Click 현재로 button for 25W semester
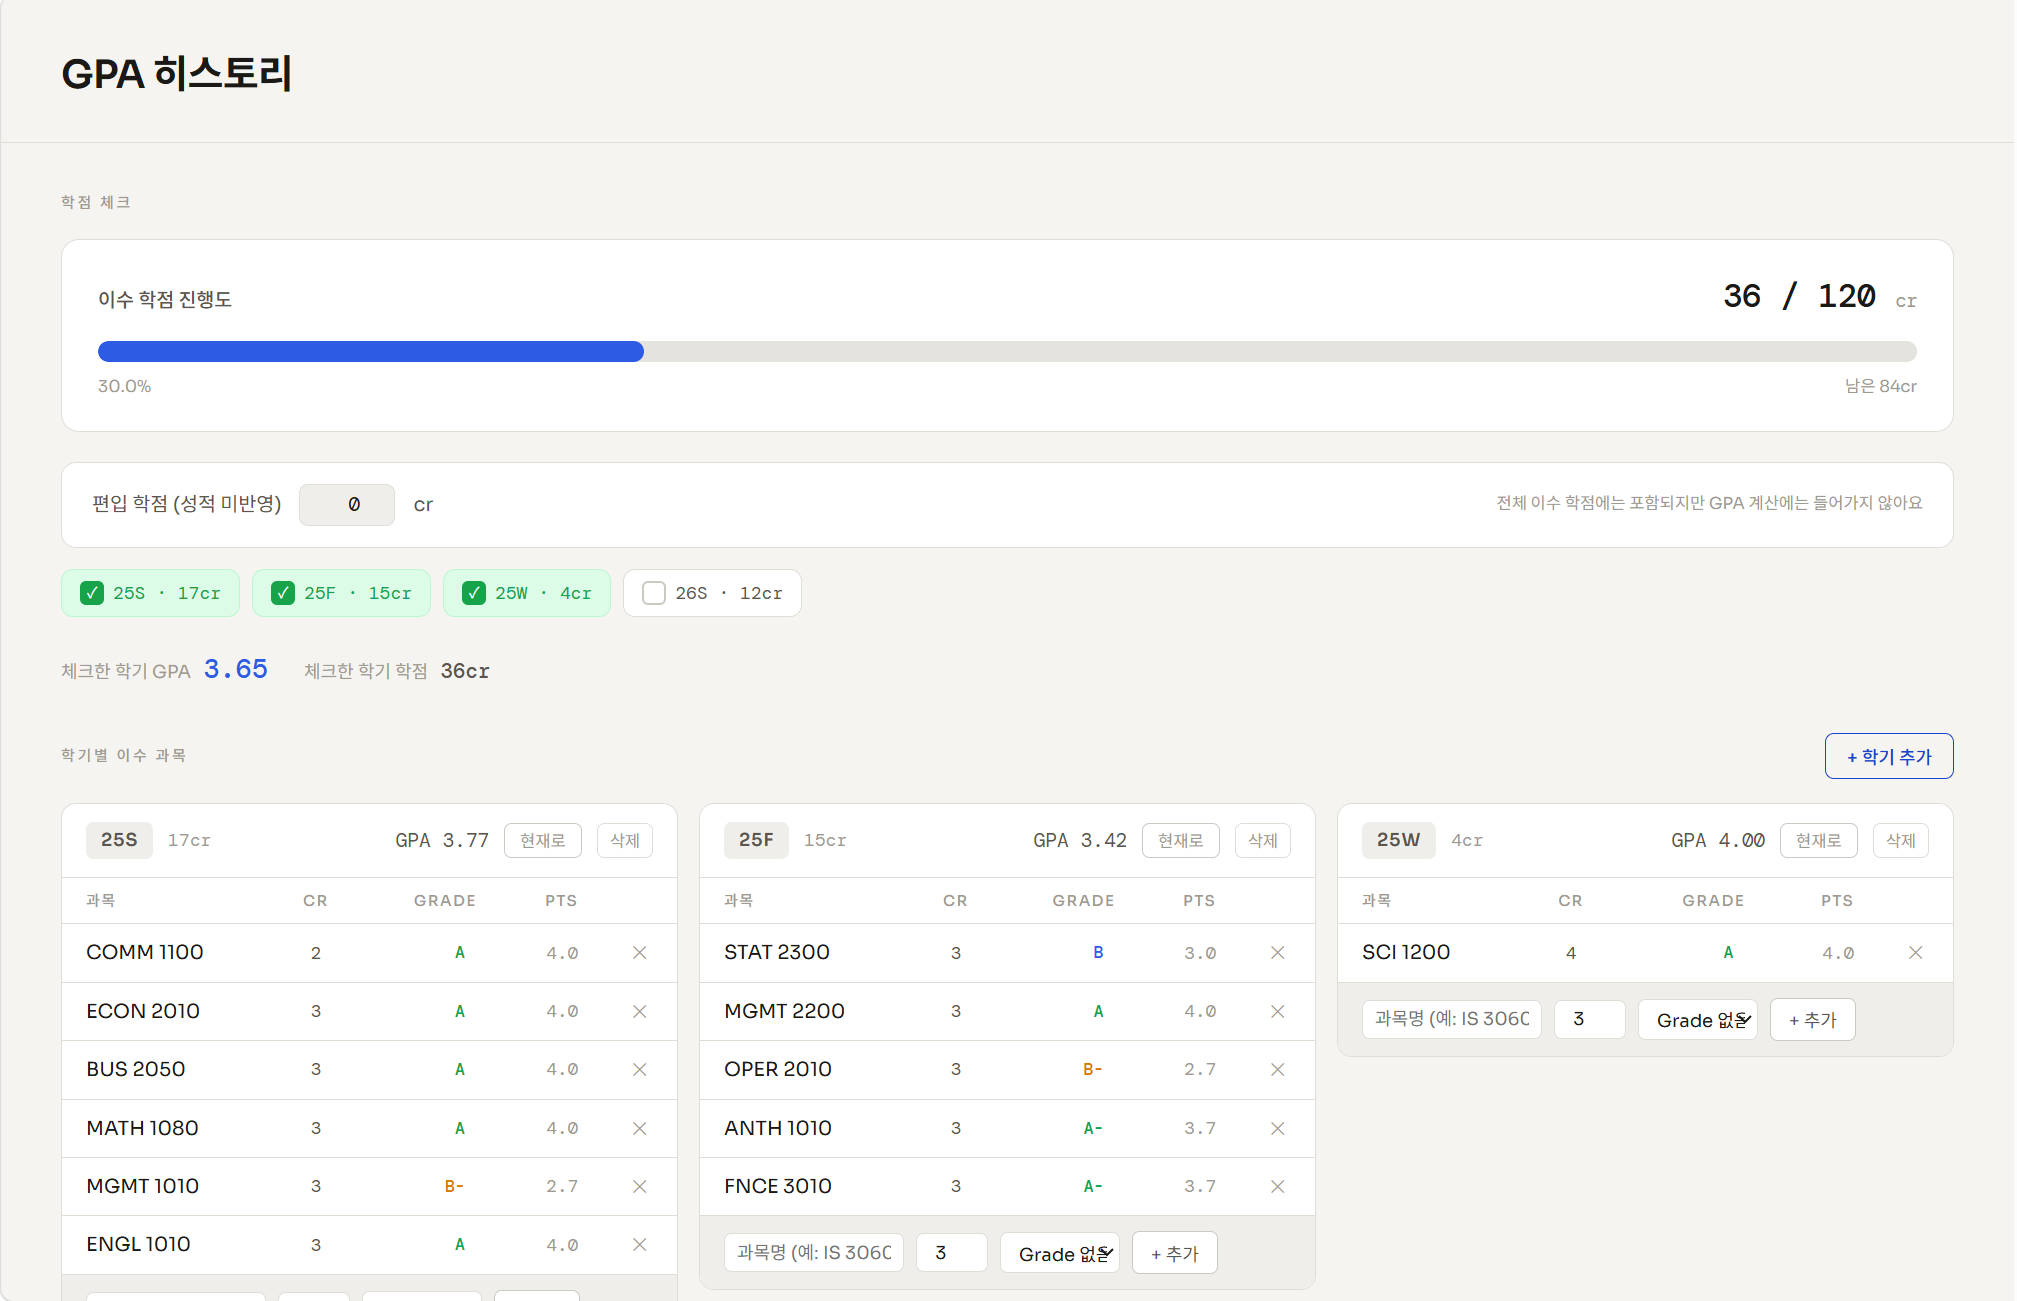The height and width of the screenshot is (1301, 2017). (1819, 841)
